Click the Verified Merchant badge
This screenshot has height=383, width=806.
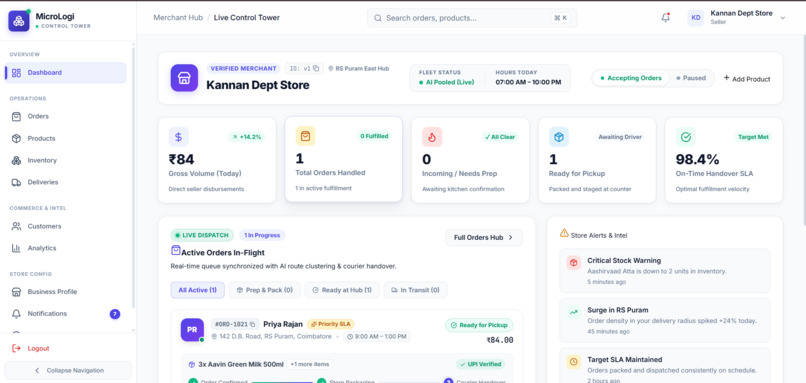click(243, 68)
